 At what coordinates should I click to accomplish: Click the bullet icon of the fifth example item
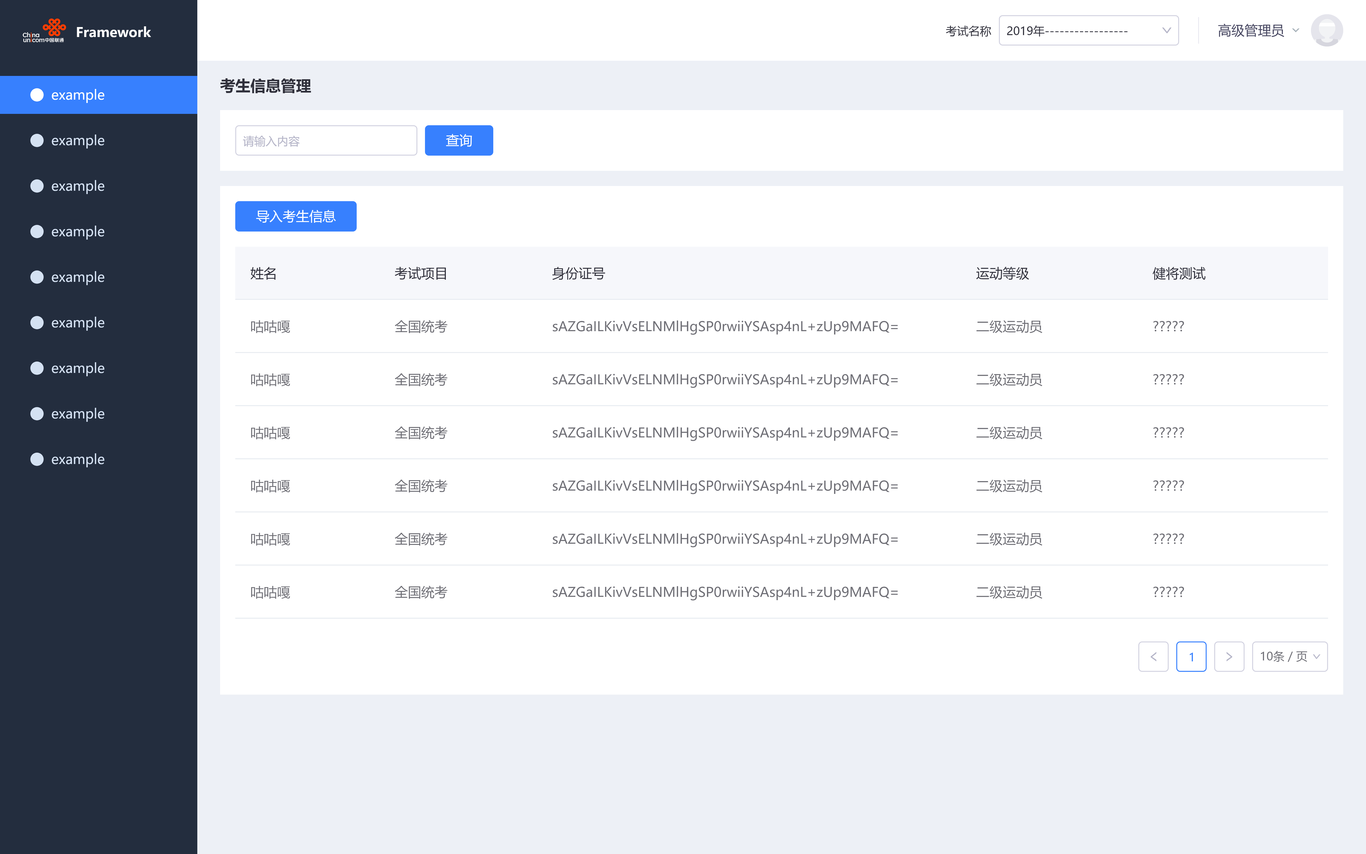click(x=37, y=277)
